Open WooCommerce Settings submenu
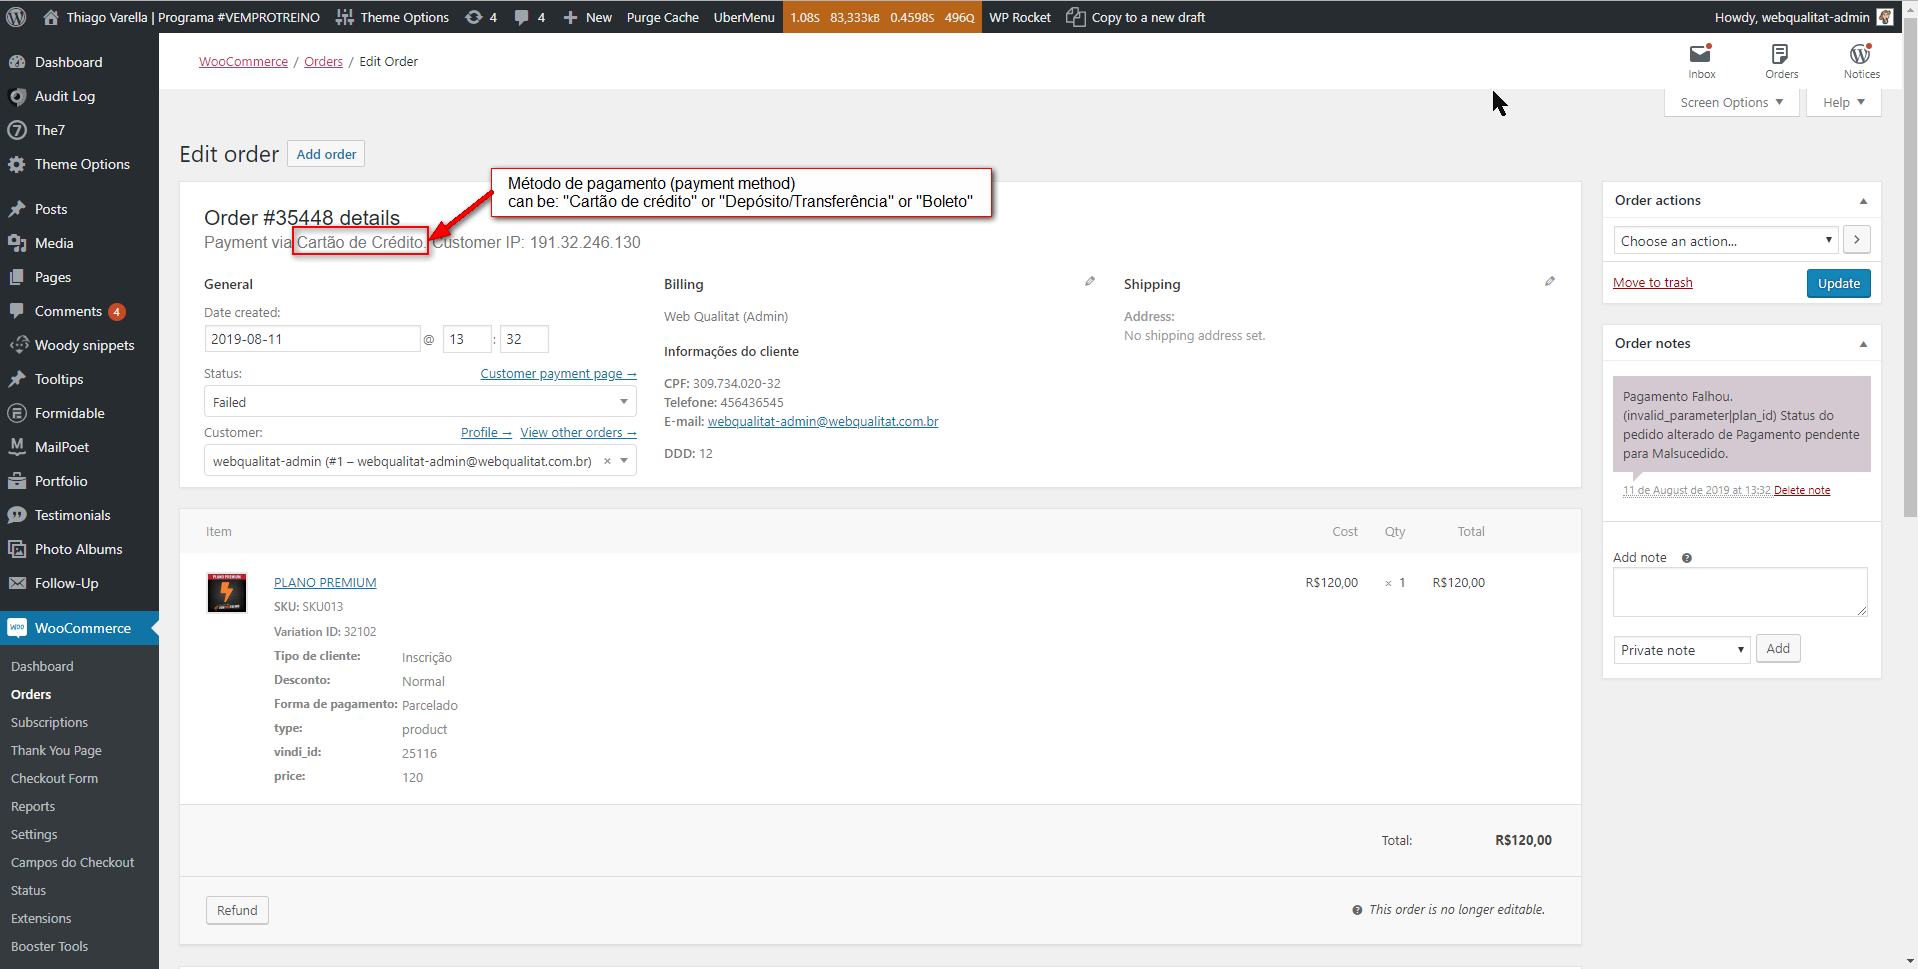The height and width of the screenshot is (969, 1918). pos(34,834)
